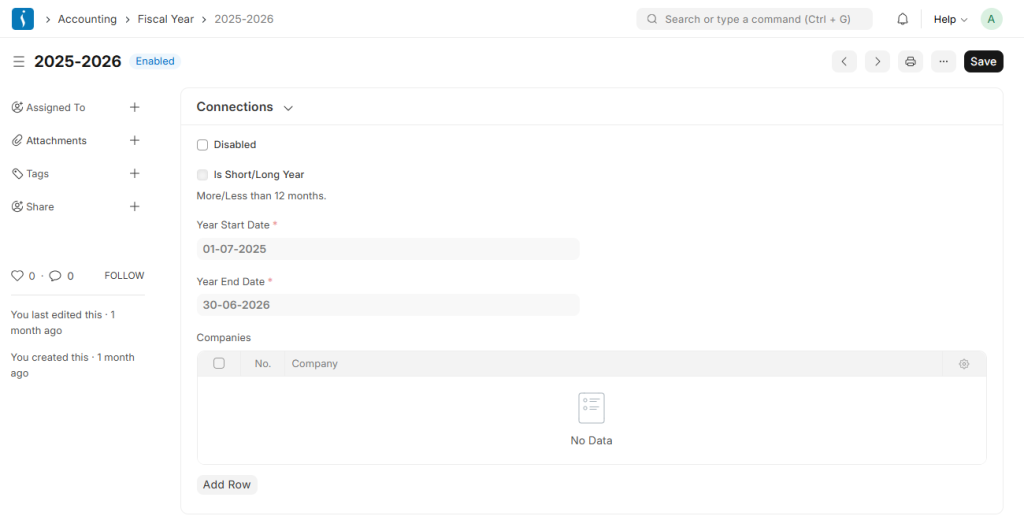Add an assignee with Assigned To plus

pos(135,107)
